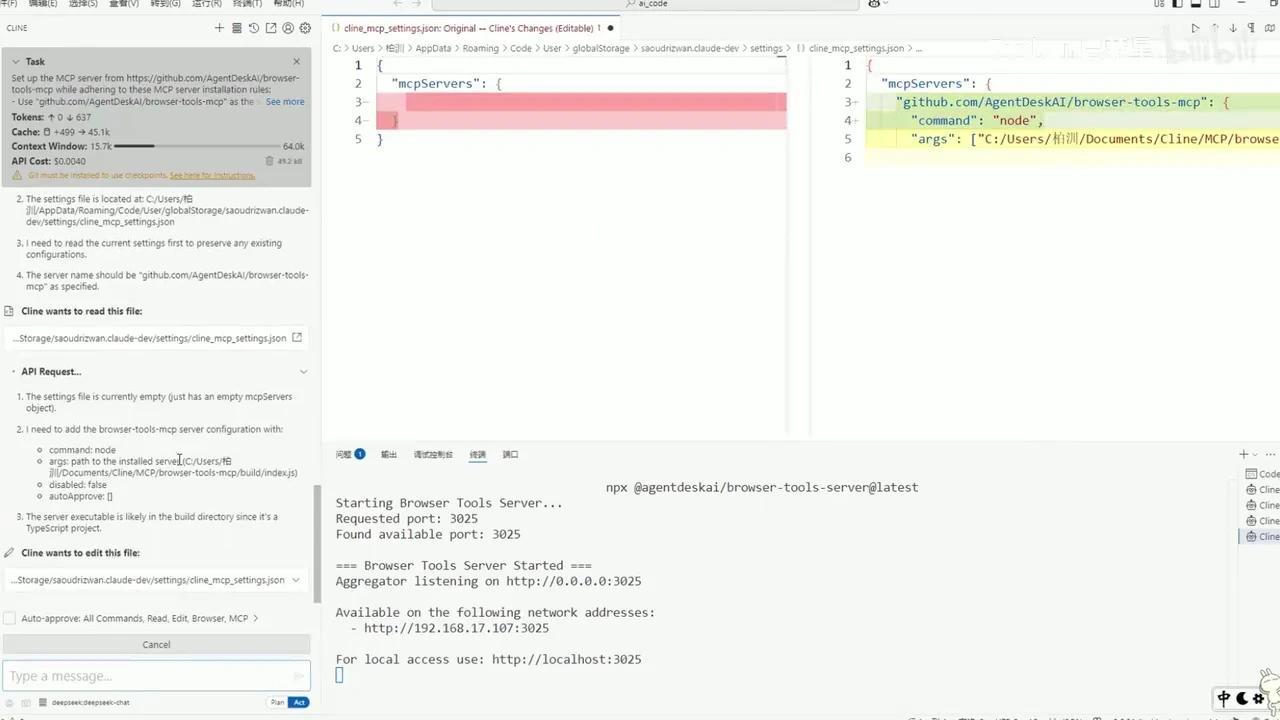The height and width of the screenshot is (720, 1280).
Task: View Cline task history
Action: (x=254, y=28)
